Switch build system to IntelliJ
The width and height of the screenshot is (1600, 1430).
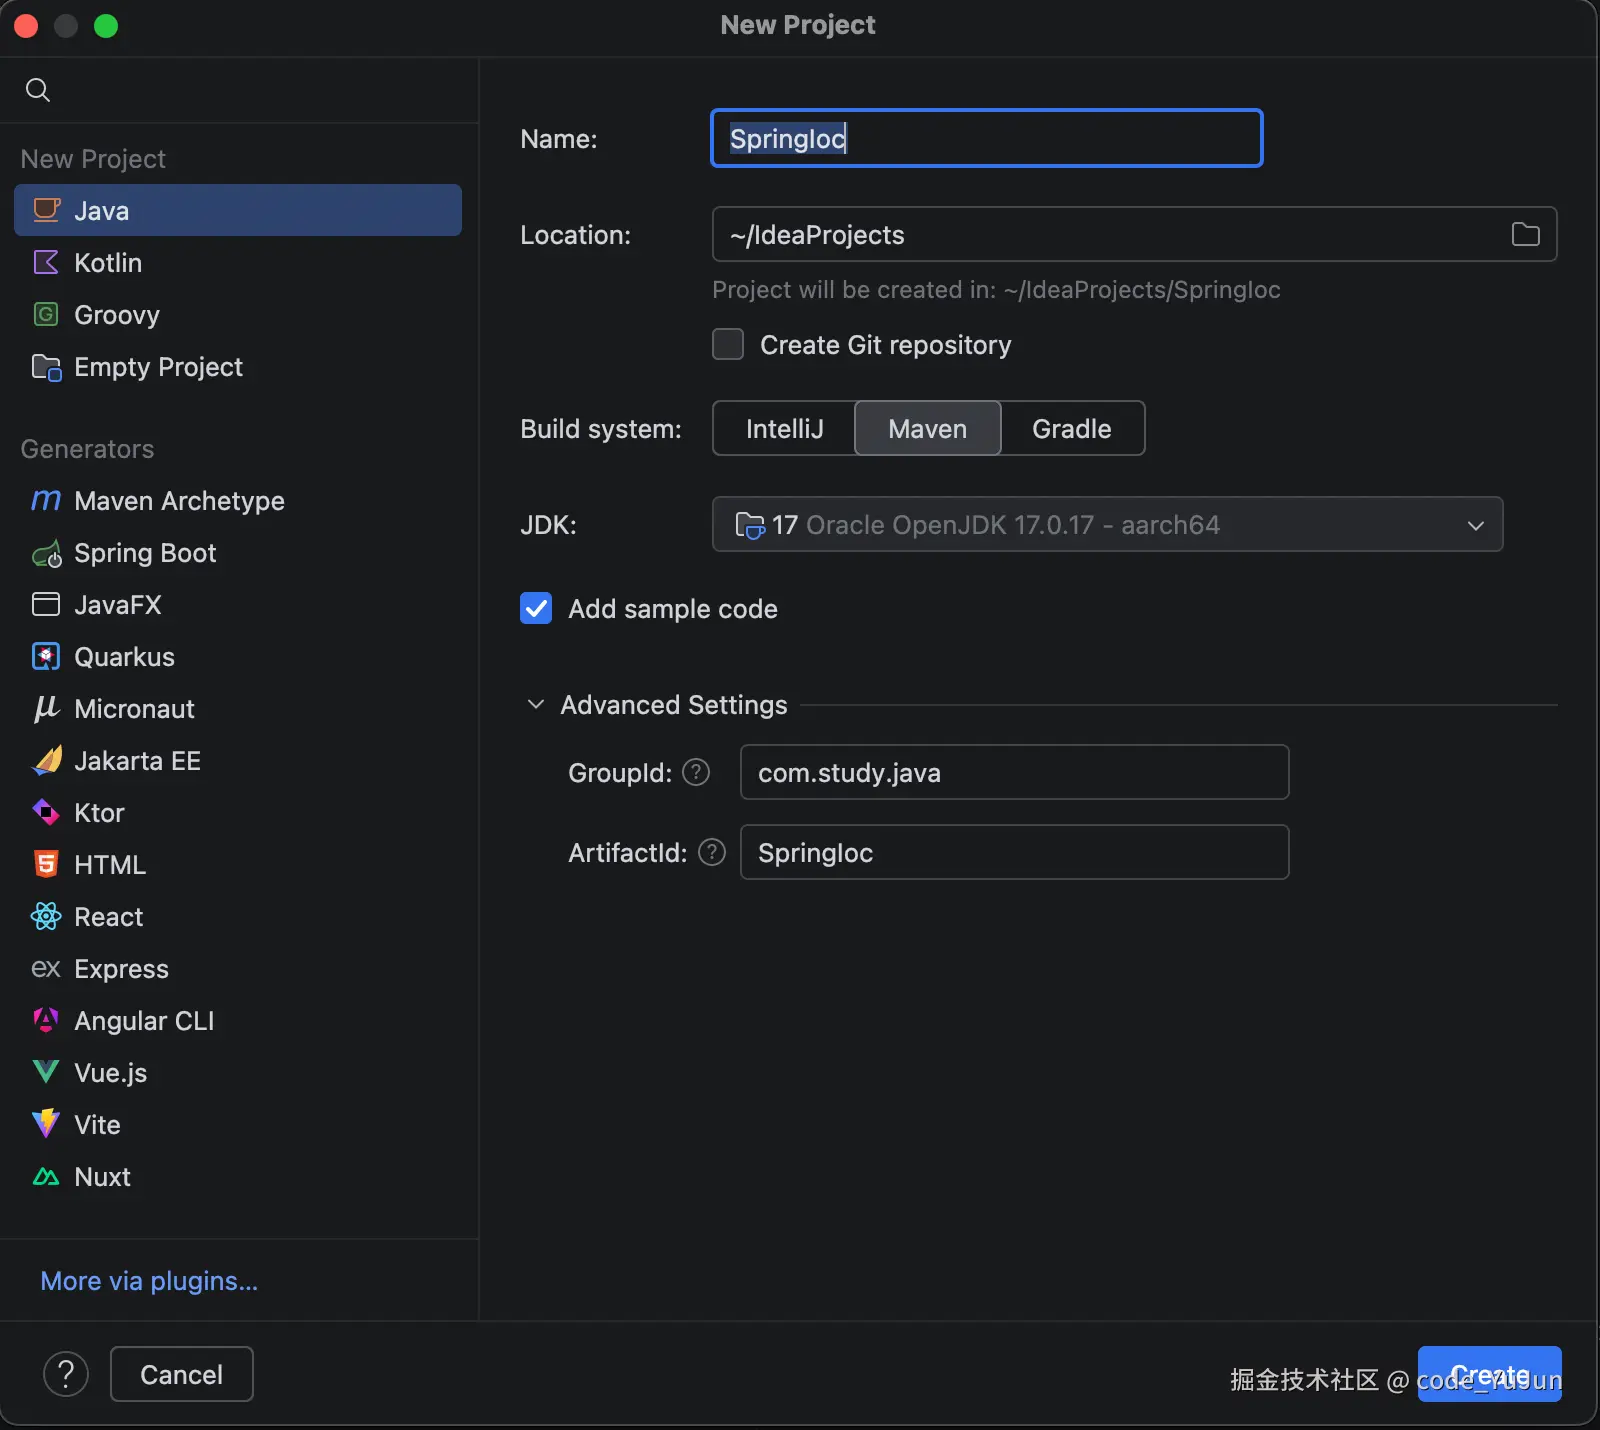(784, 429)
